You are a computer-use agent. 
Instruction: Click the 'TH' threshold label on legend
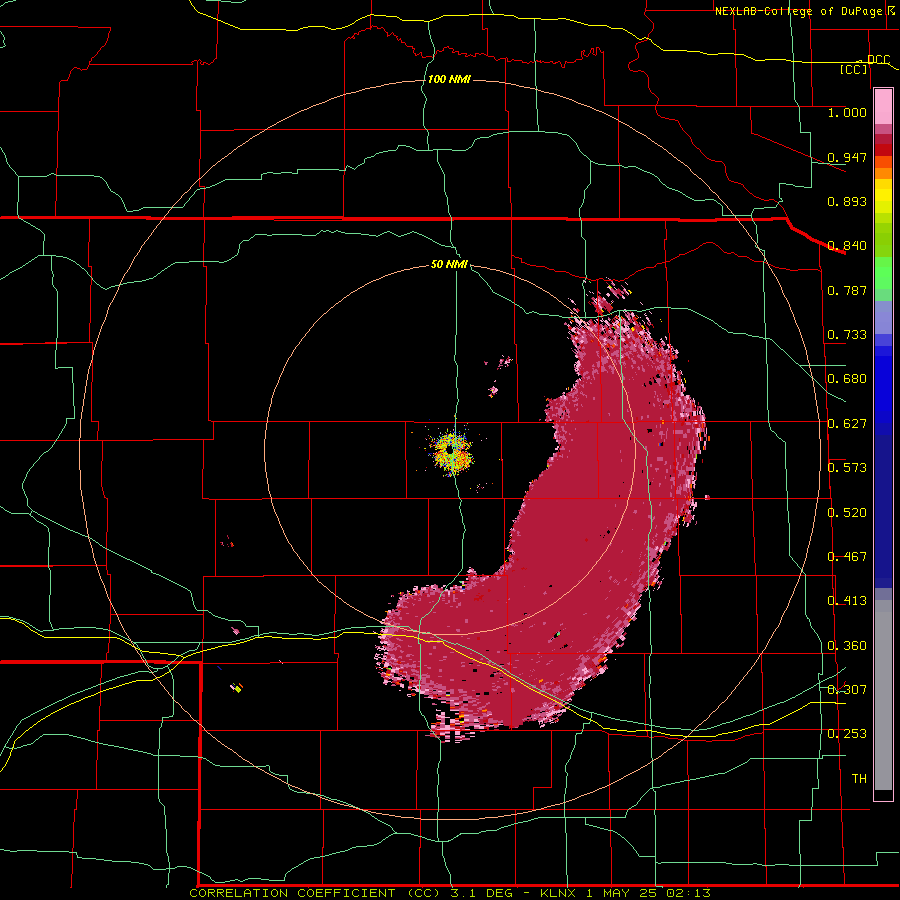[859, 779]
